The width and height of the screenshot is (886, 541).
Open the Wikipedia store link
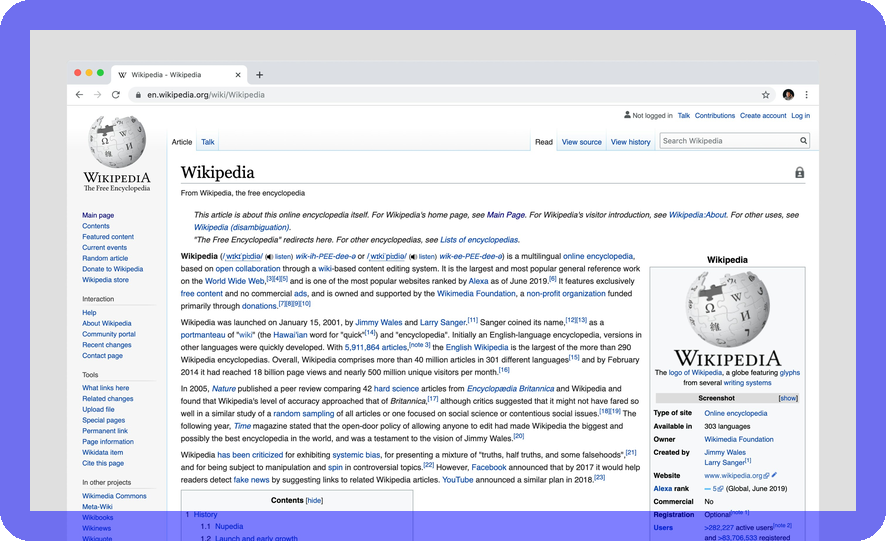105,280
